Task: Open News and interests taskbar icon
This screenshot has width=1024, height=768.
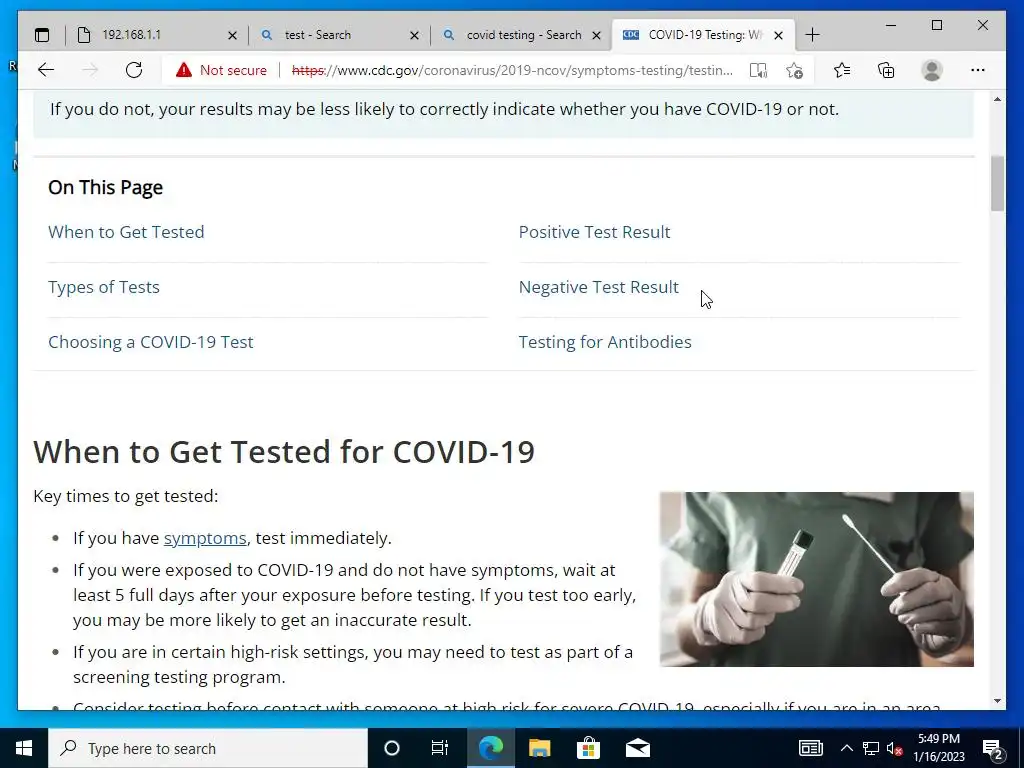Action: [x=810, y=748]
